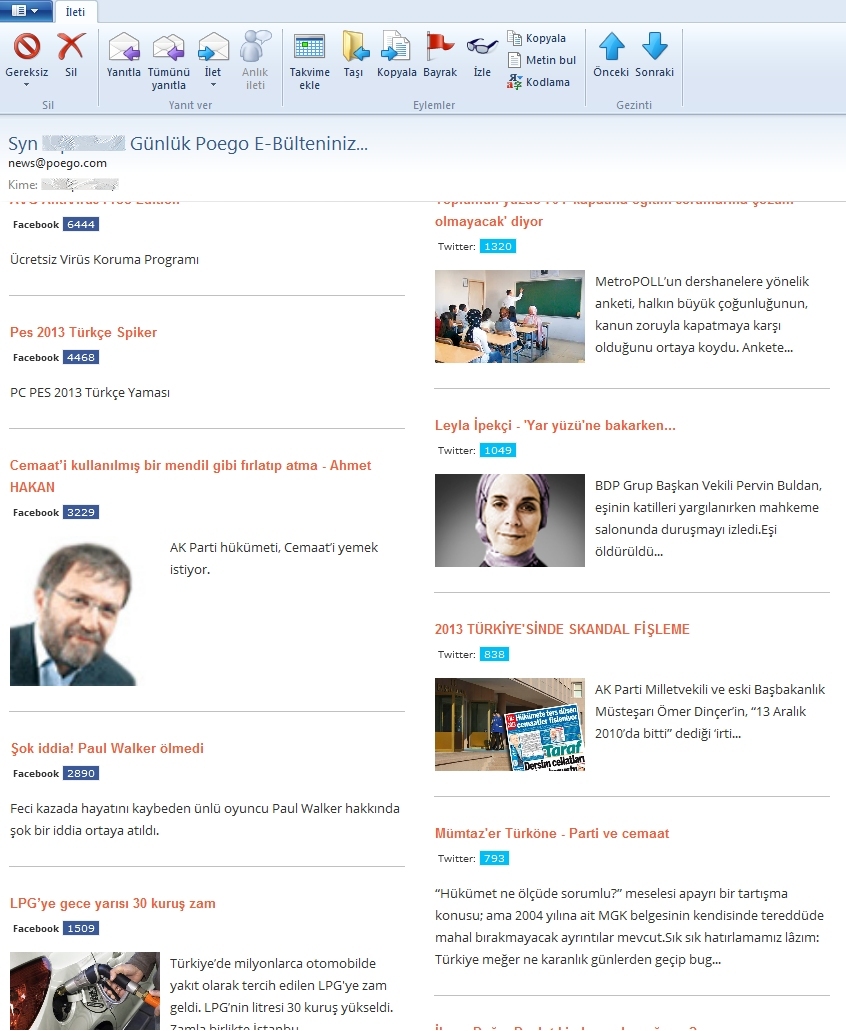This screenshot has width=846, height=1031.
Task: Go to next message with Sonraki
Action: click(x=654, y=53)
